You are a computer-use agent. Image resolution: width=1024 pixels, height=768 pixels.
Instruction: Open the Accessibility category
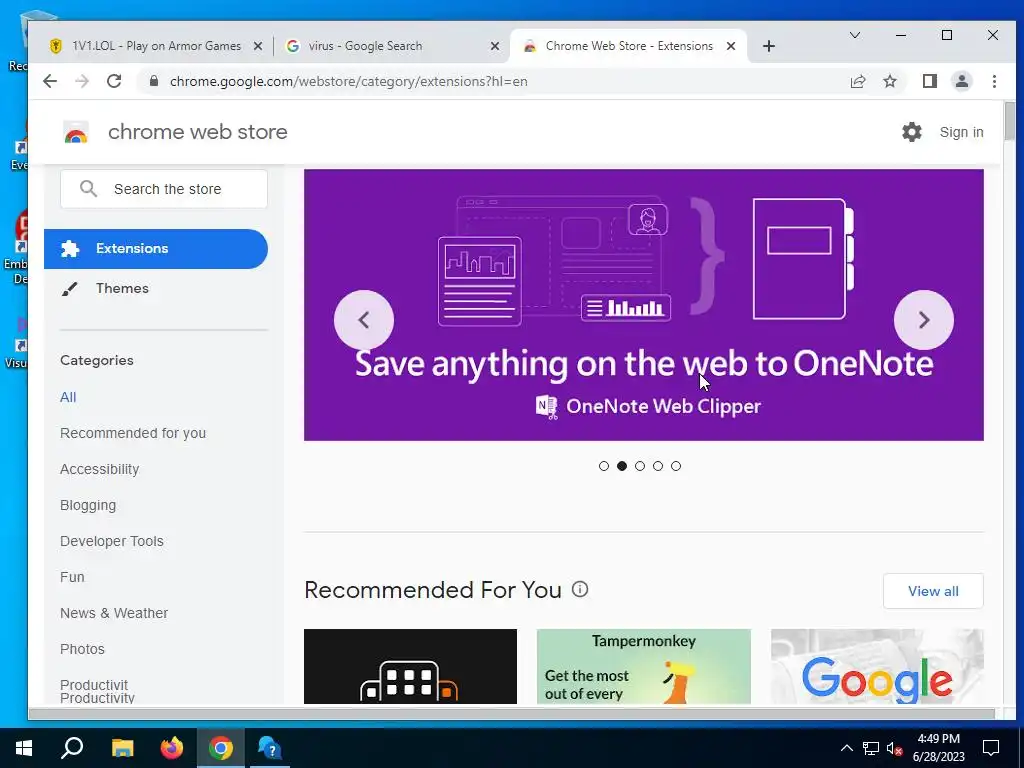pyautogui.click(x=99, y=469)
